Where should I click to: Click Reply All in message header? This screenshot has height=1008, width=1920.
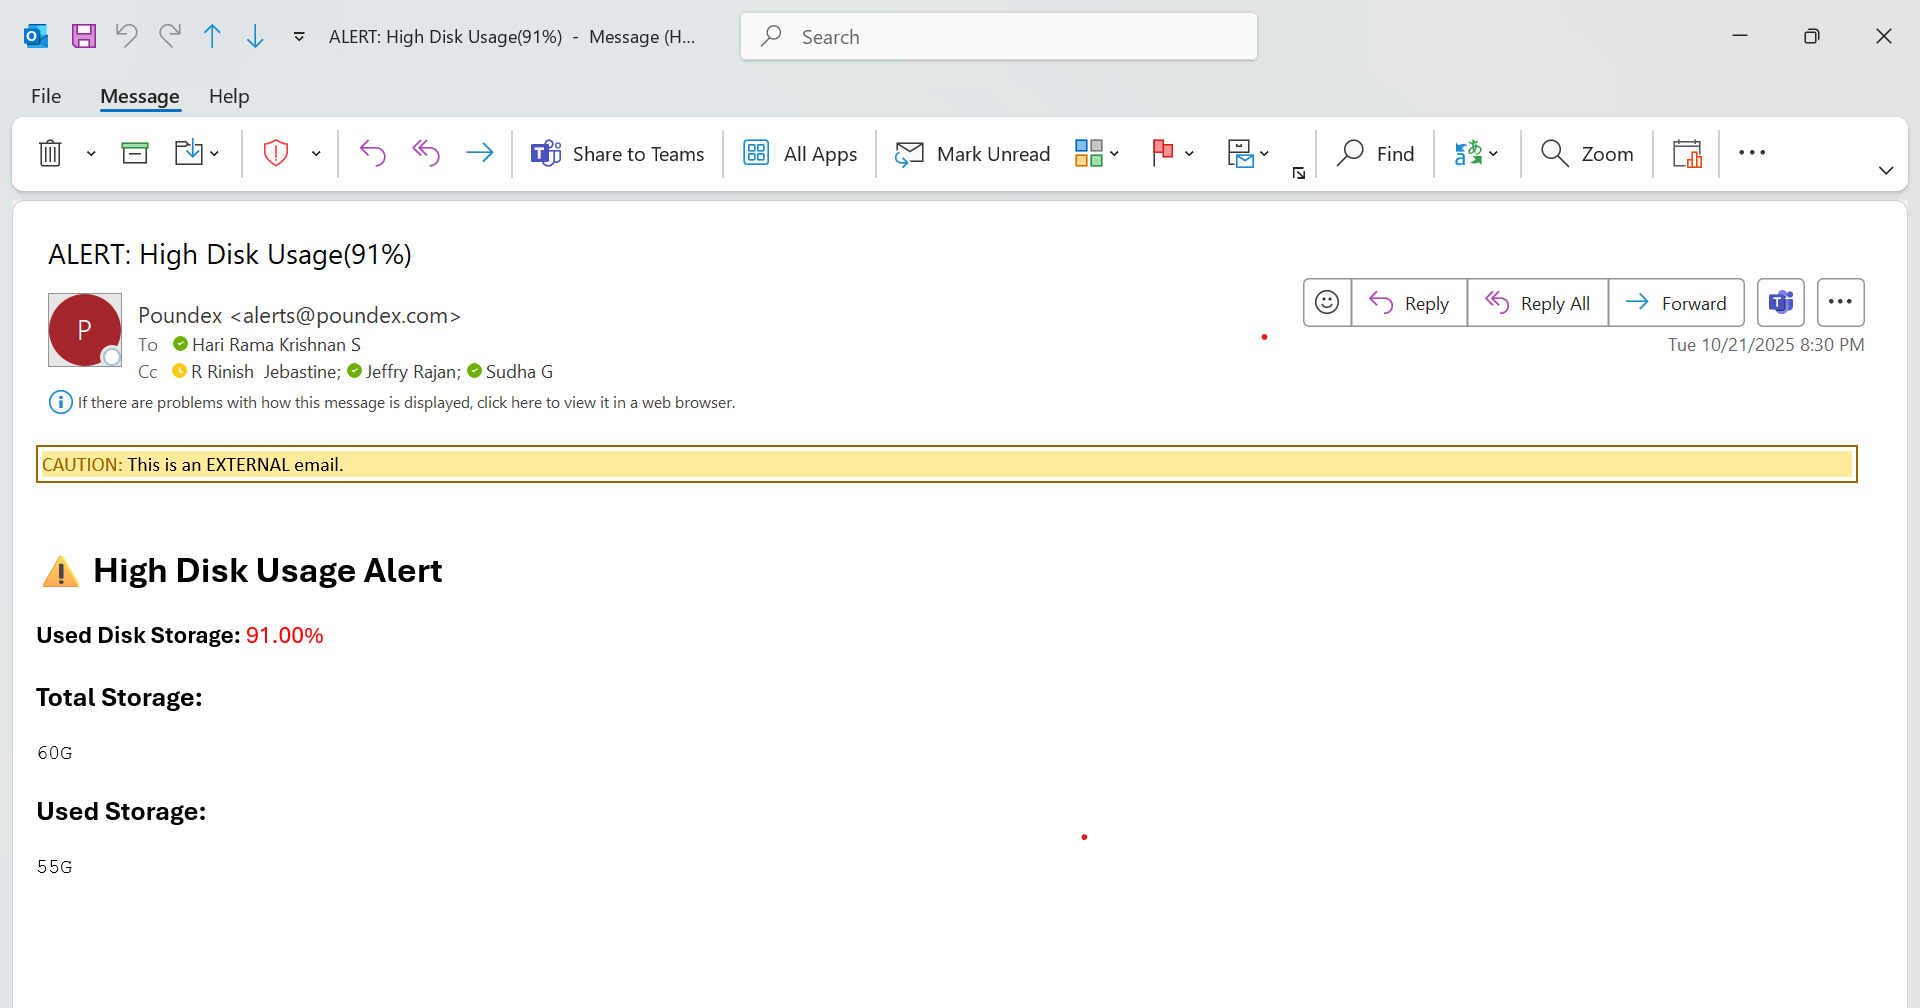tap(1538, 303)
